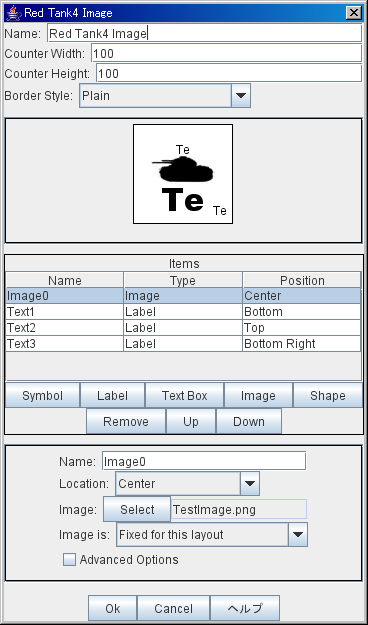Remove the selected item
Image resolution: width=368 pixels, height=625 pixels.
pos(126,421)
